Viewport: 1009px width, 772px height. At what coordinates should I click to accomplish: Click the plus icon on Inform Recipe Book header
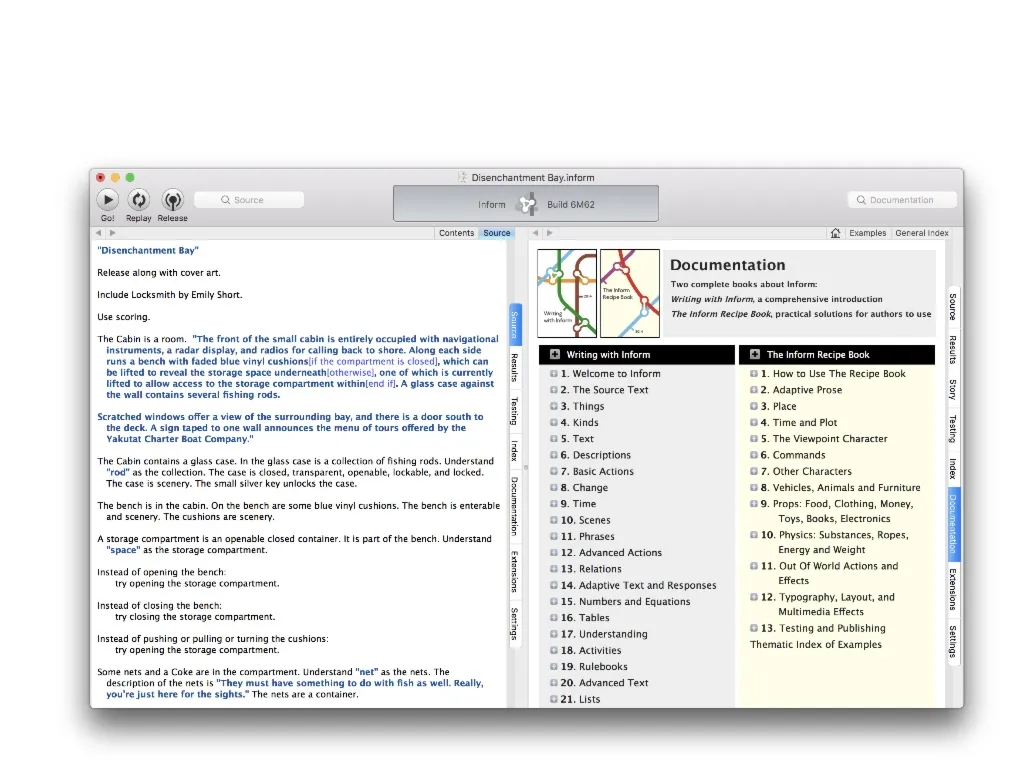[755, 354]
